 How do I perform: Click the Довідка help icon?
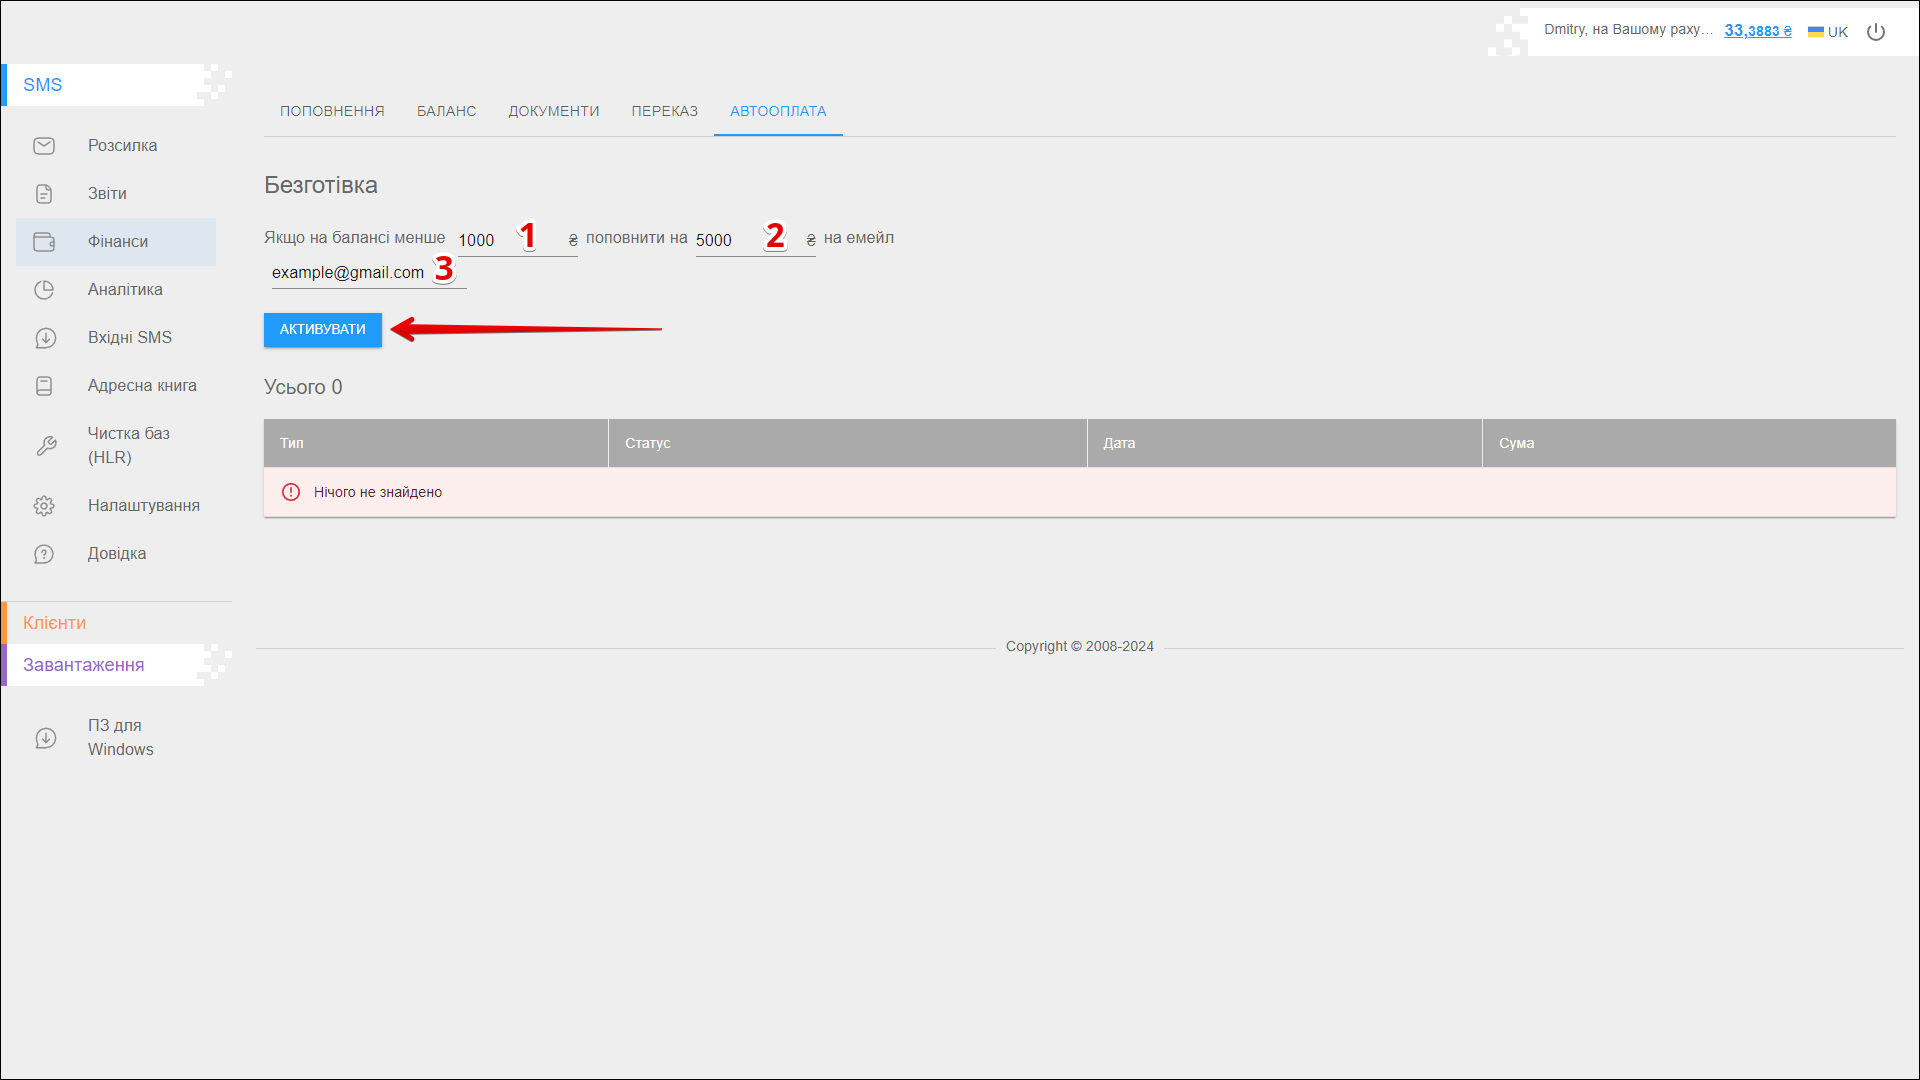click(44, 554)
